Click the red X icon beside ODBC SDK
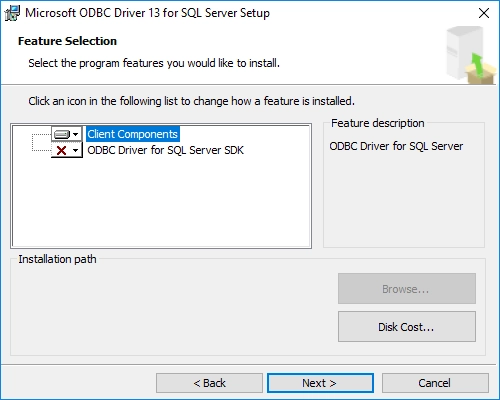The width and height of the screenshot is (500, 400). point(61,150)
